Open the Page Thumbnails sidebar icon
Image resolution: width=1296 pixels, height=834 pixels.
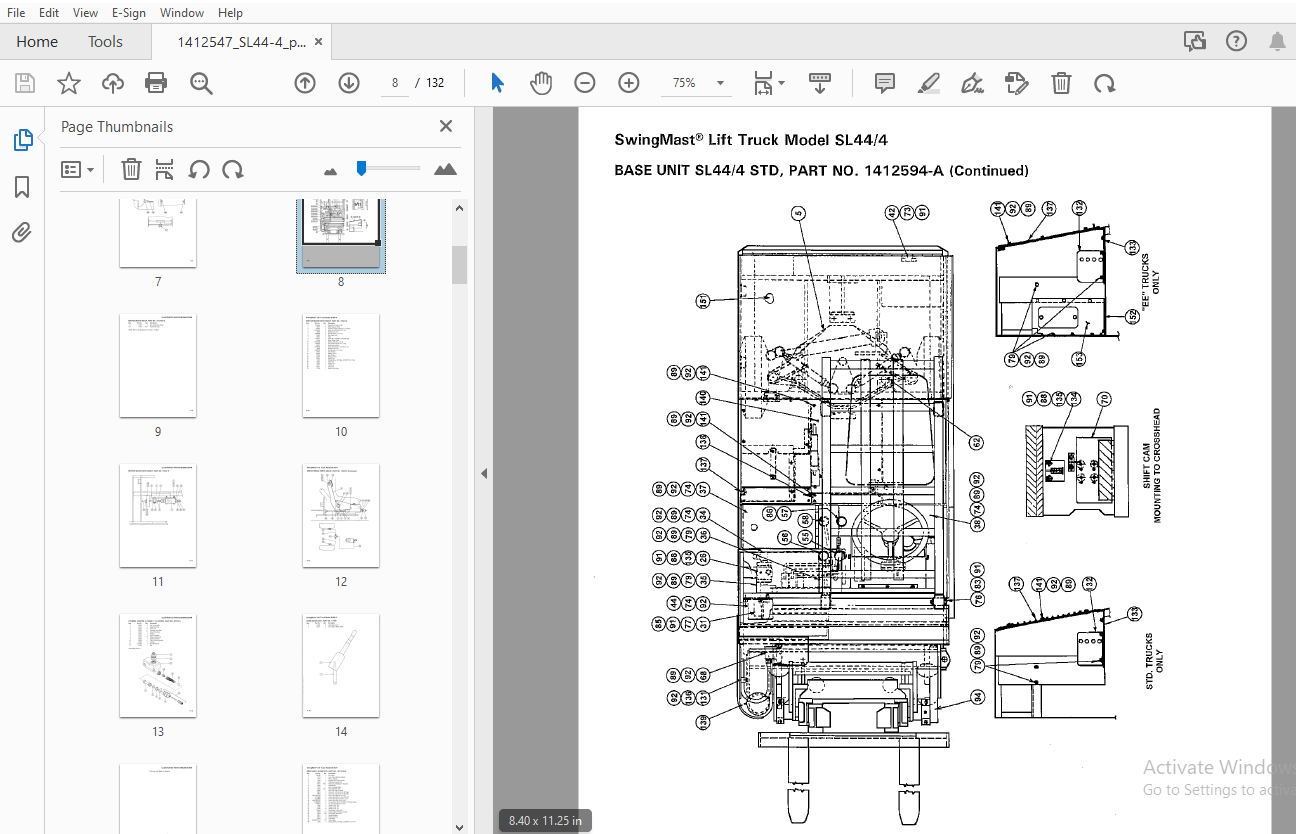[x=23, y=141]
